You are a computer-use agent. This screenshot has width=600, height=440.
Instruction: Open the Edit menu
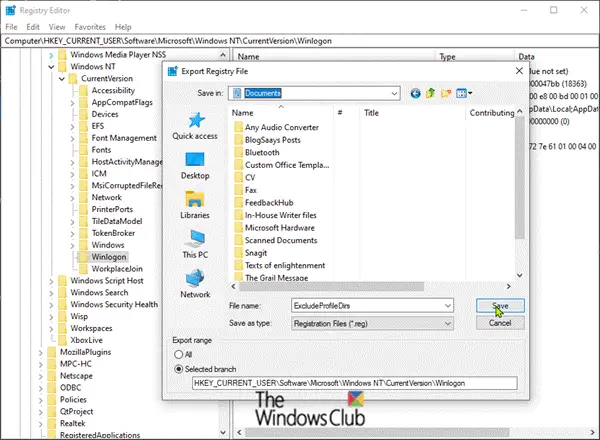click(x=33, y=27)
